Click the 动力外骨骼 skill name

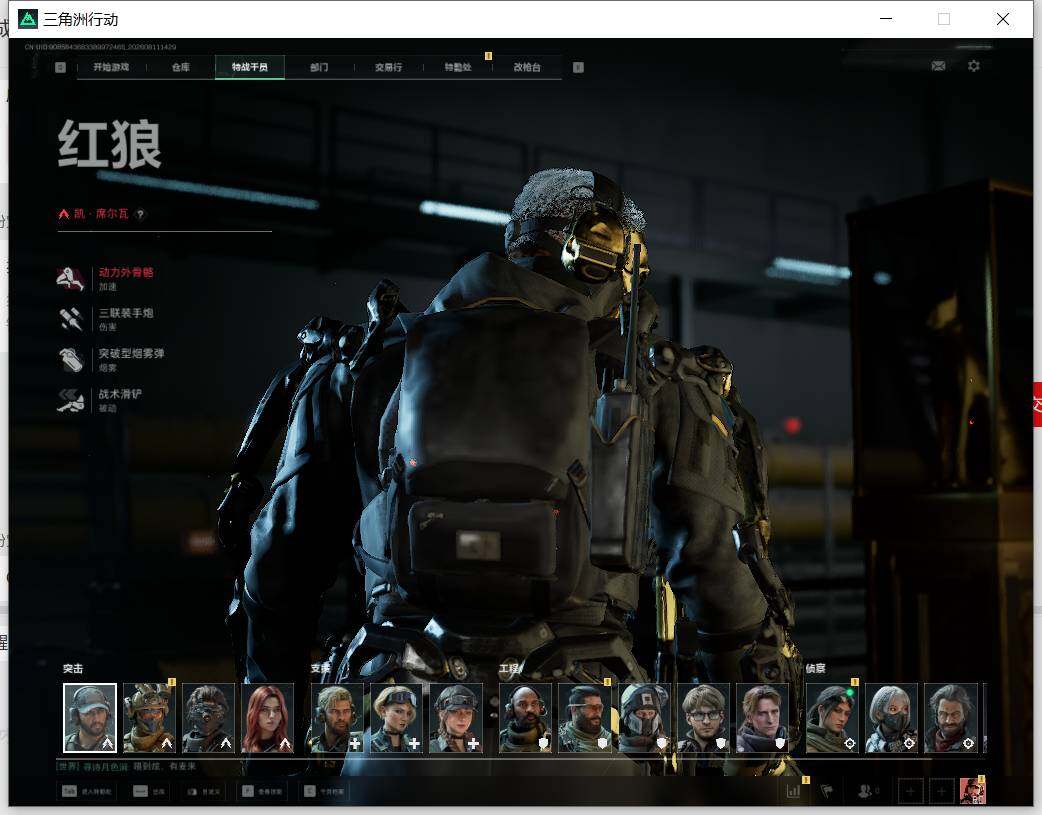tap(126, 273)
